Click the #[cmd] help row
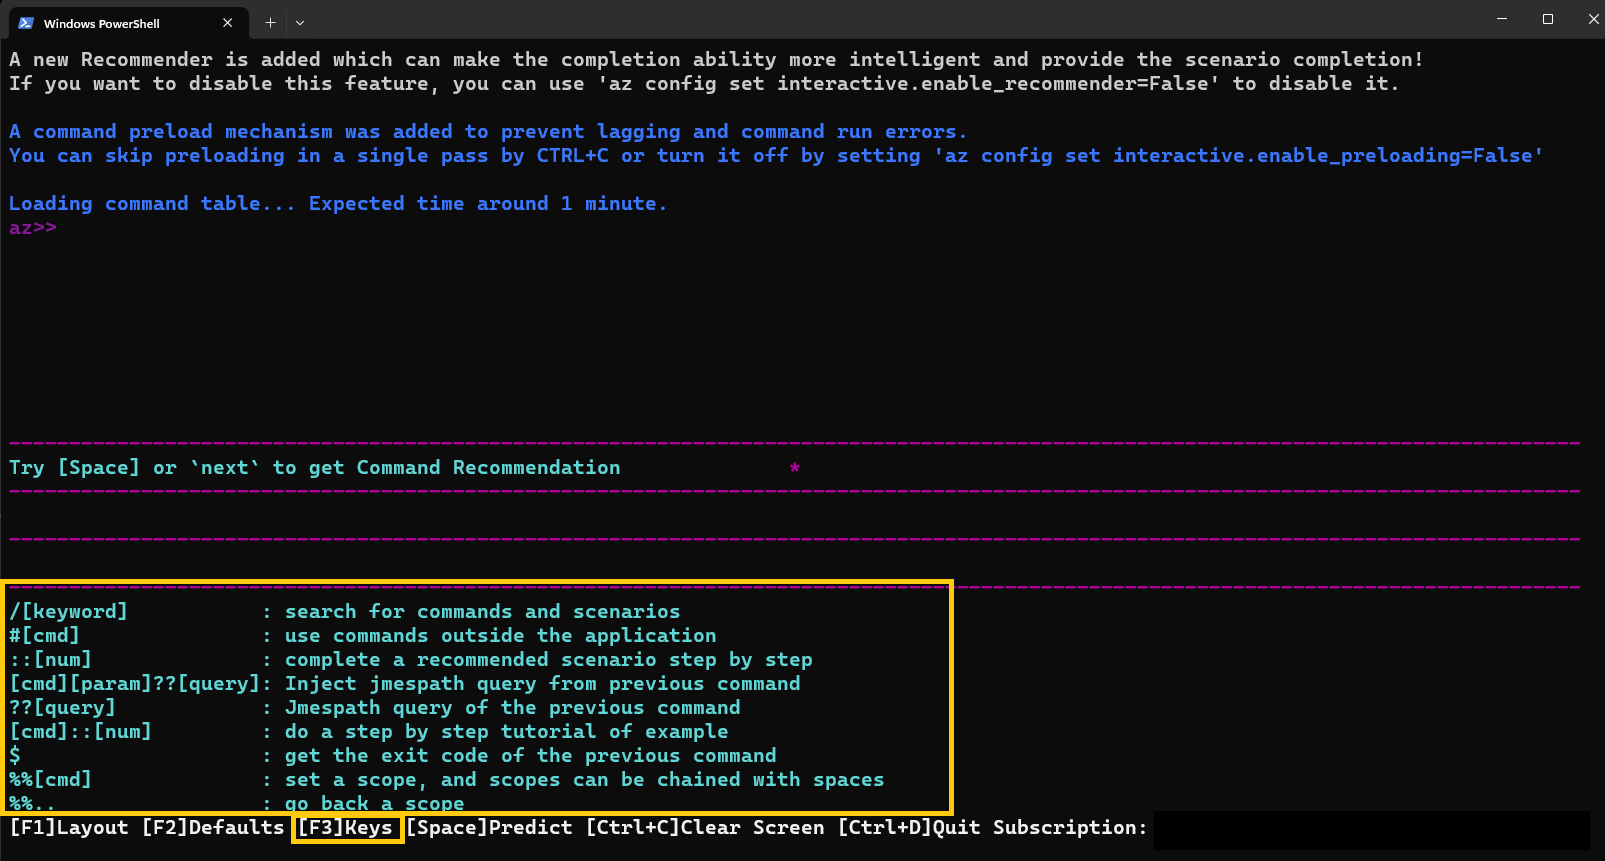1605x861 pixels. point(363,636)
